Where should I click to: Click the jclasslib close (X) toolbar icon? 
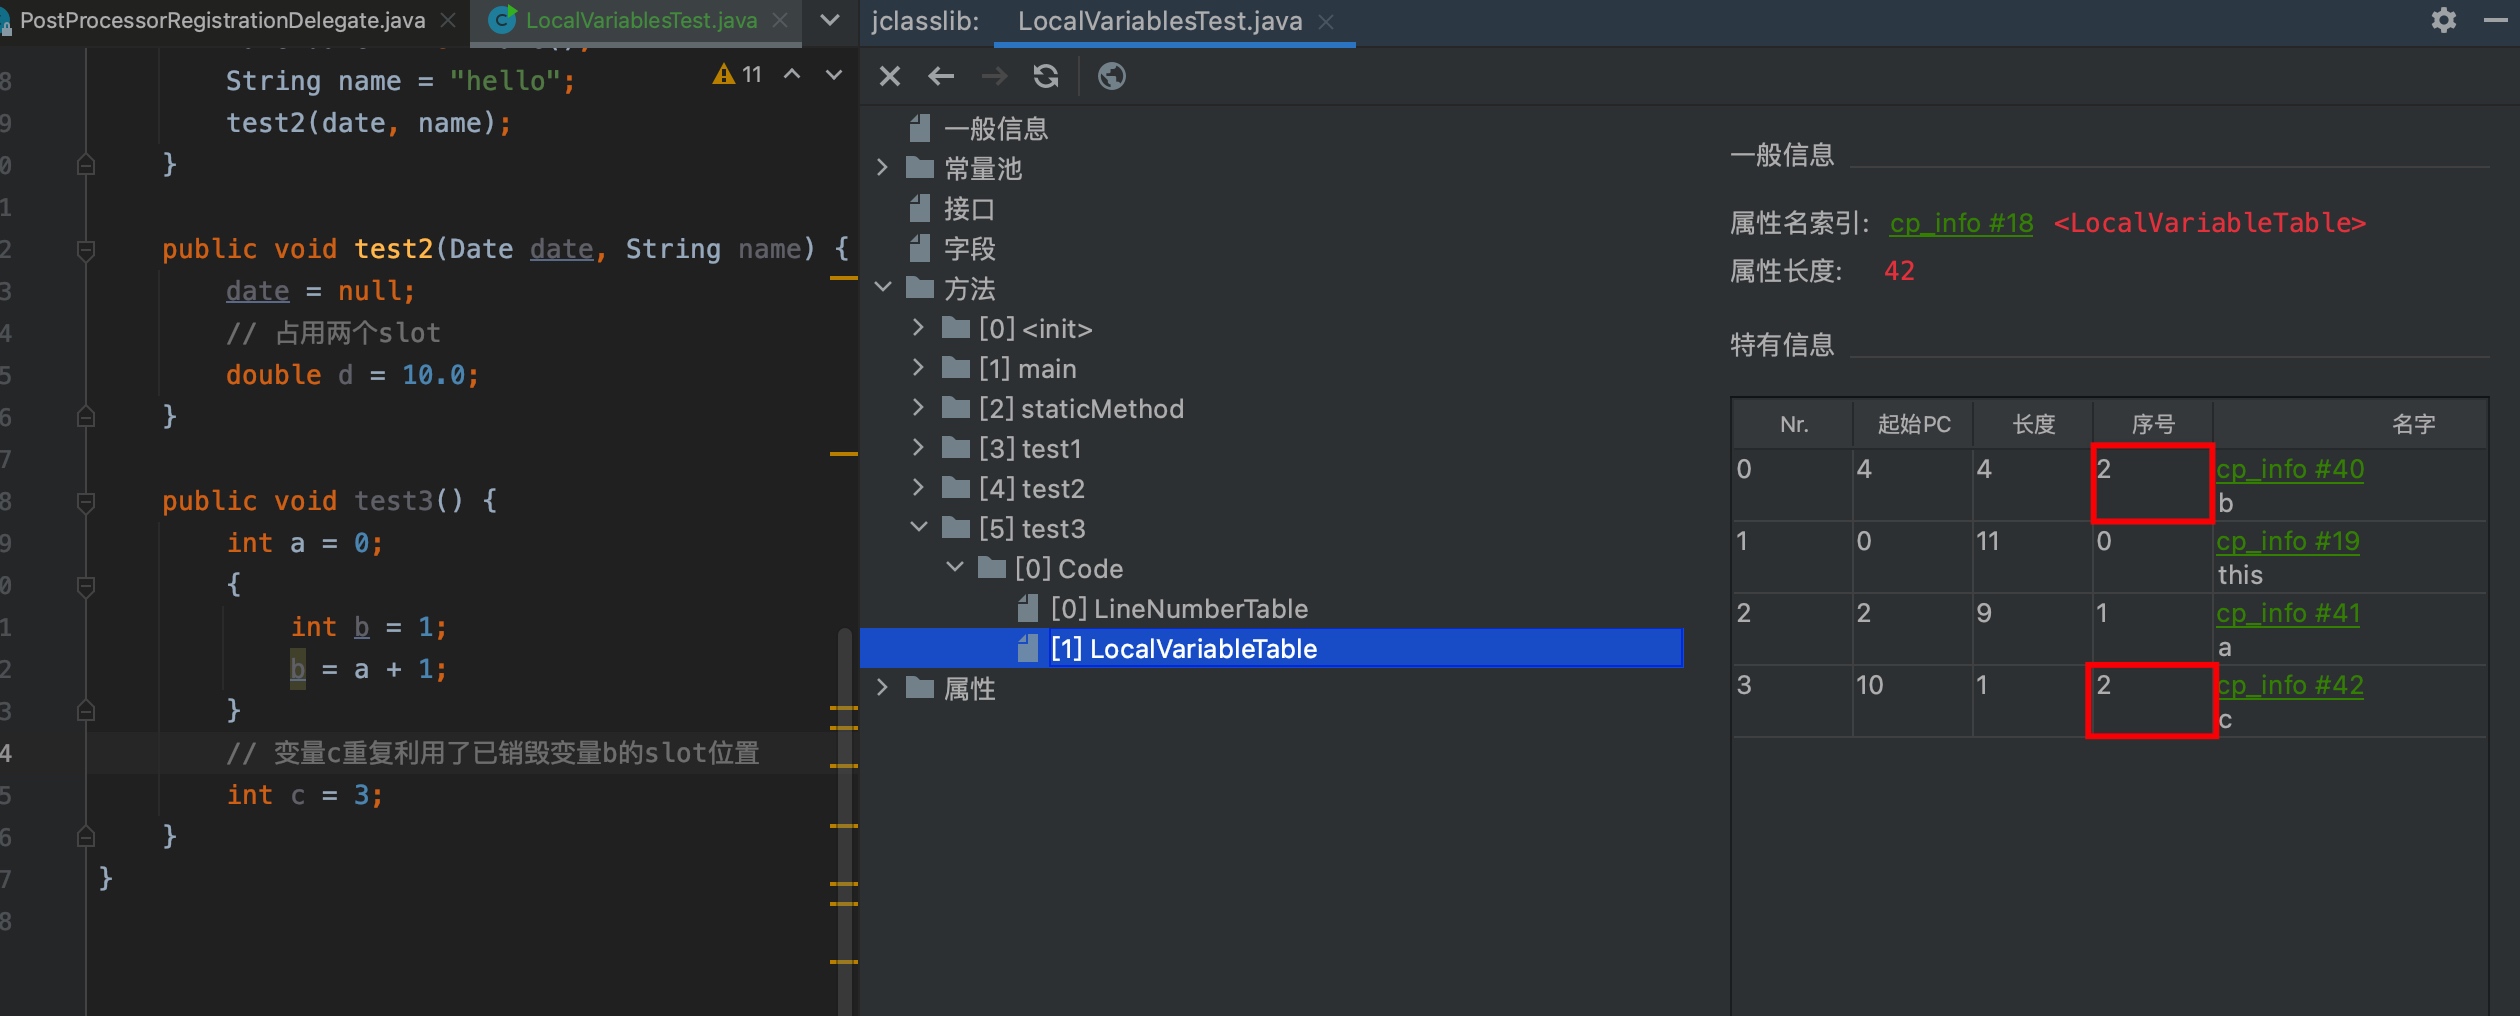(889, 76)
